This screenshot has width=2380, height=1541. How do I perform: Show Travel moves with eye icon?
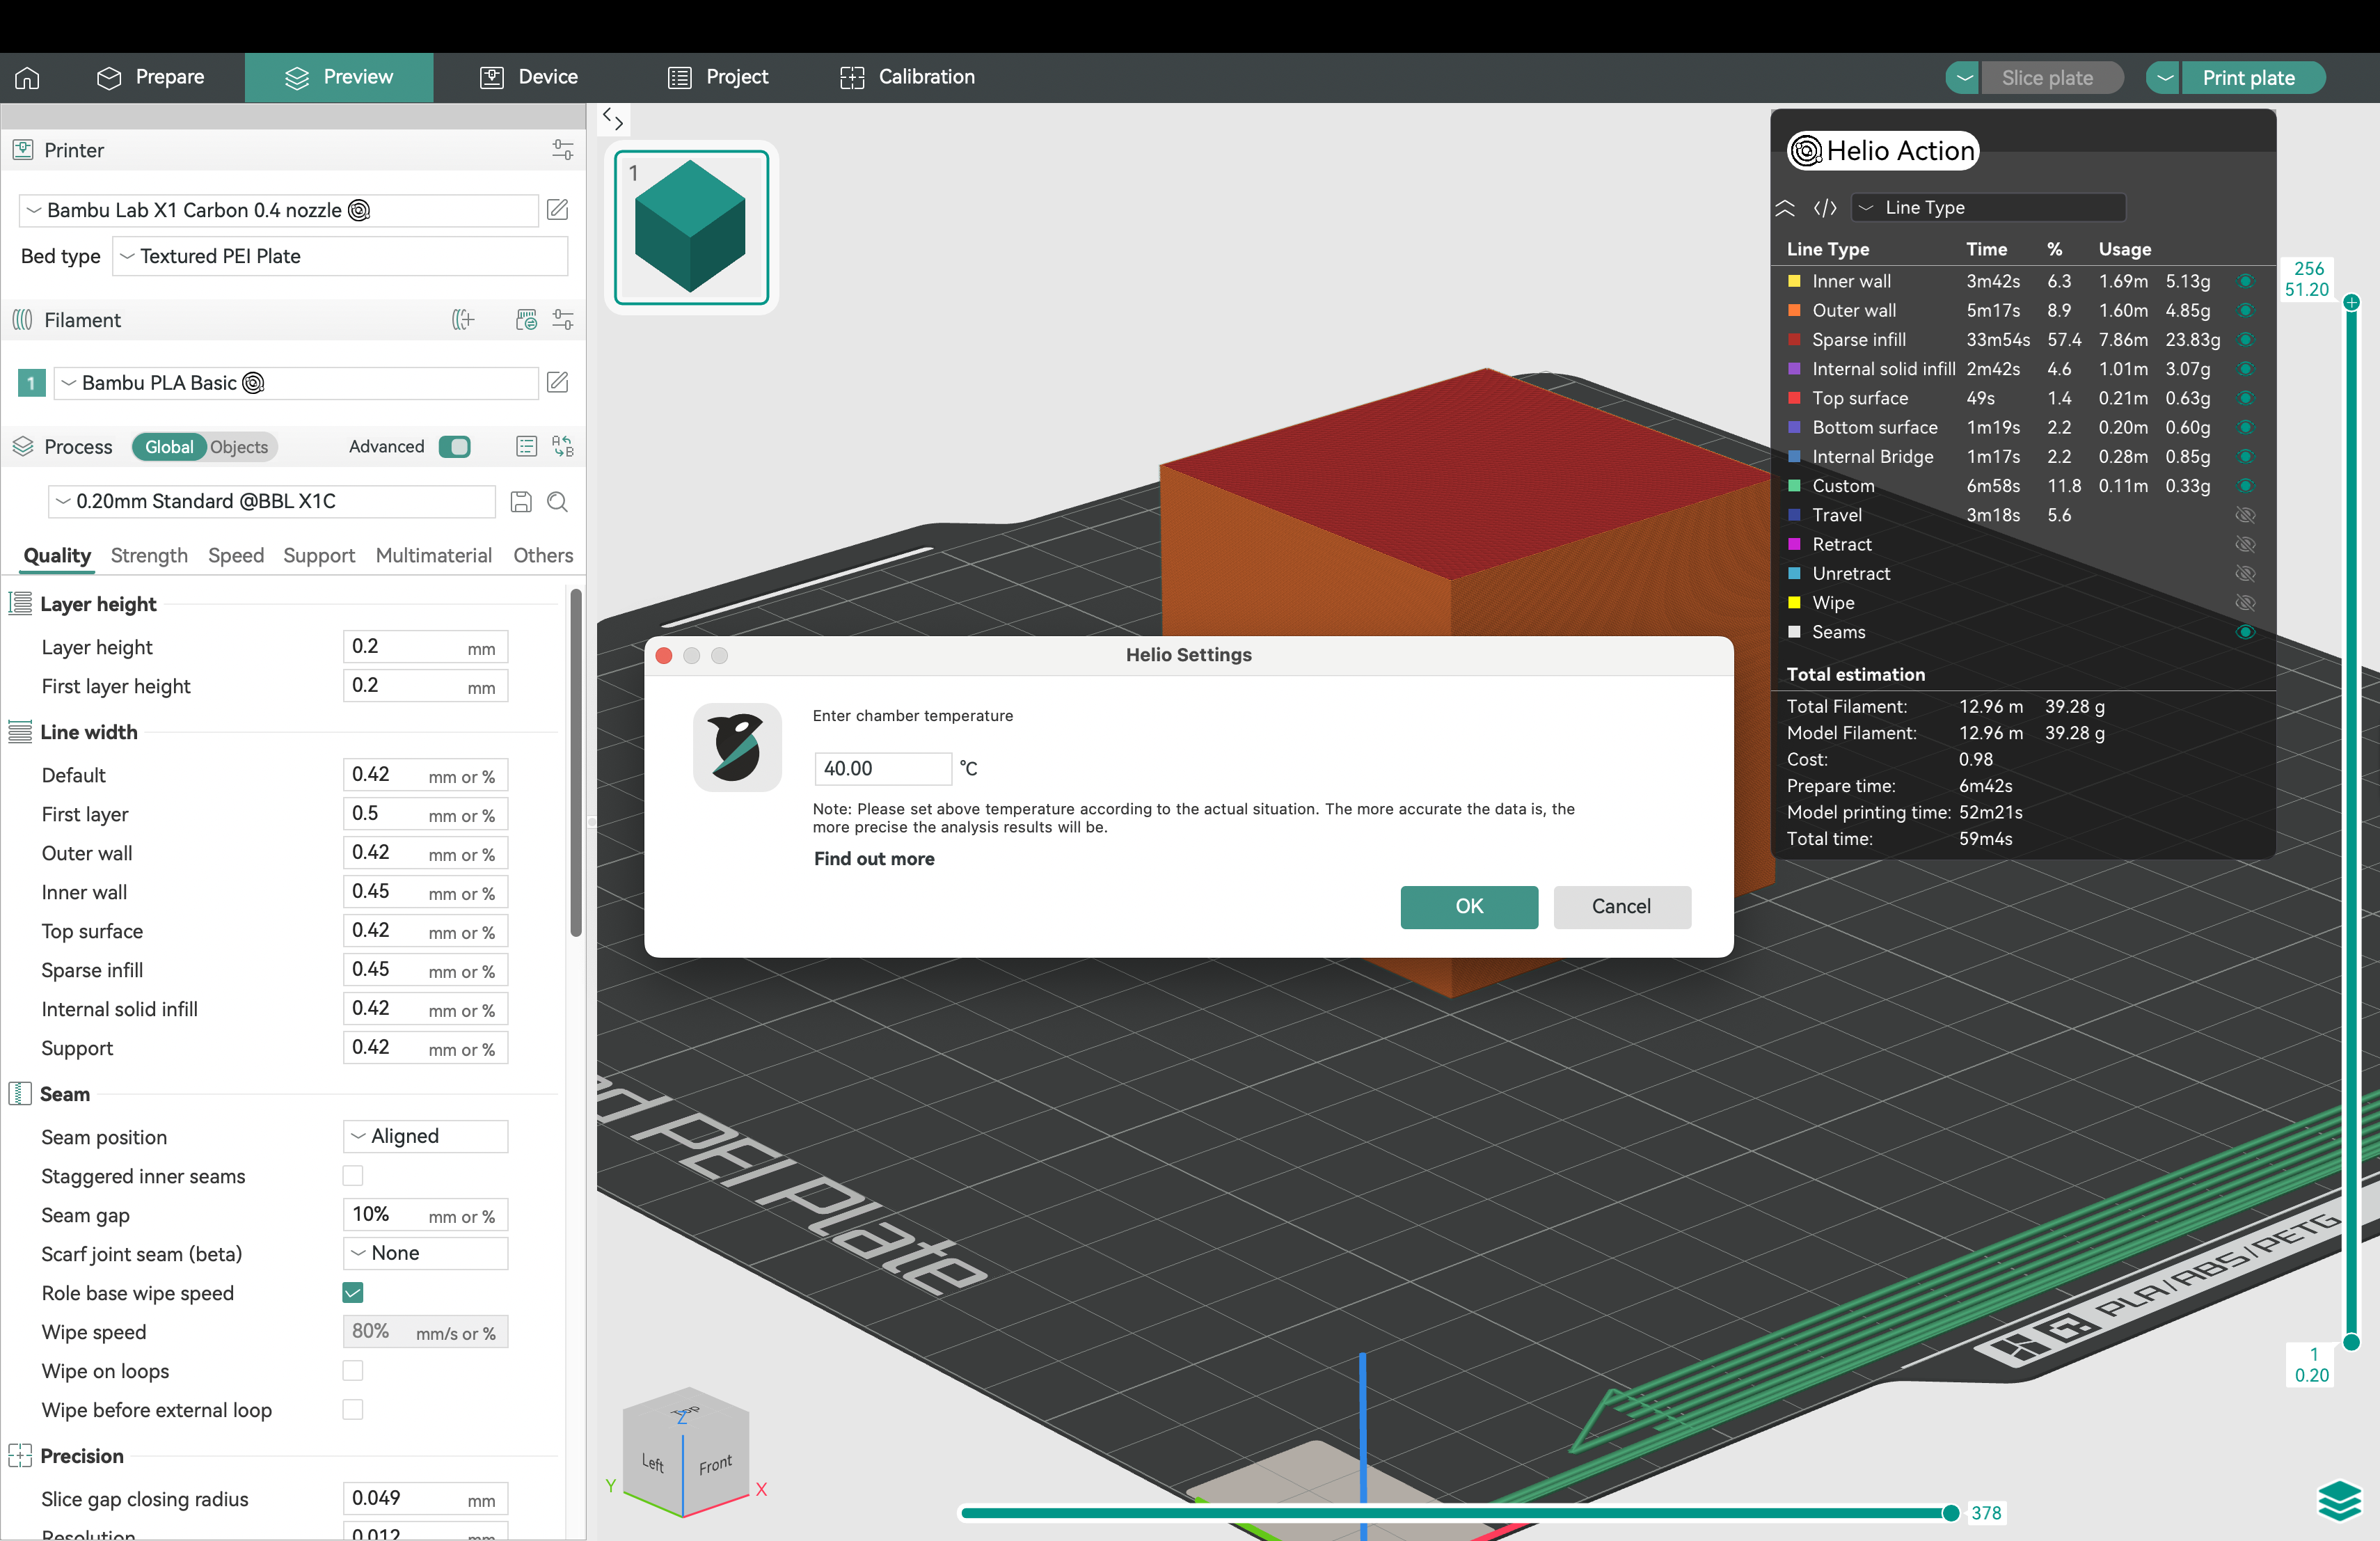pyautogui.click(x=2245, y=515)
